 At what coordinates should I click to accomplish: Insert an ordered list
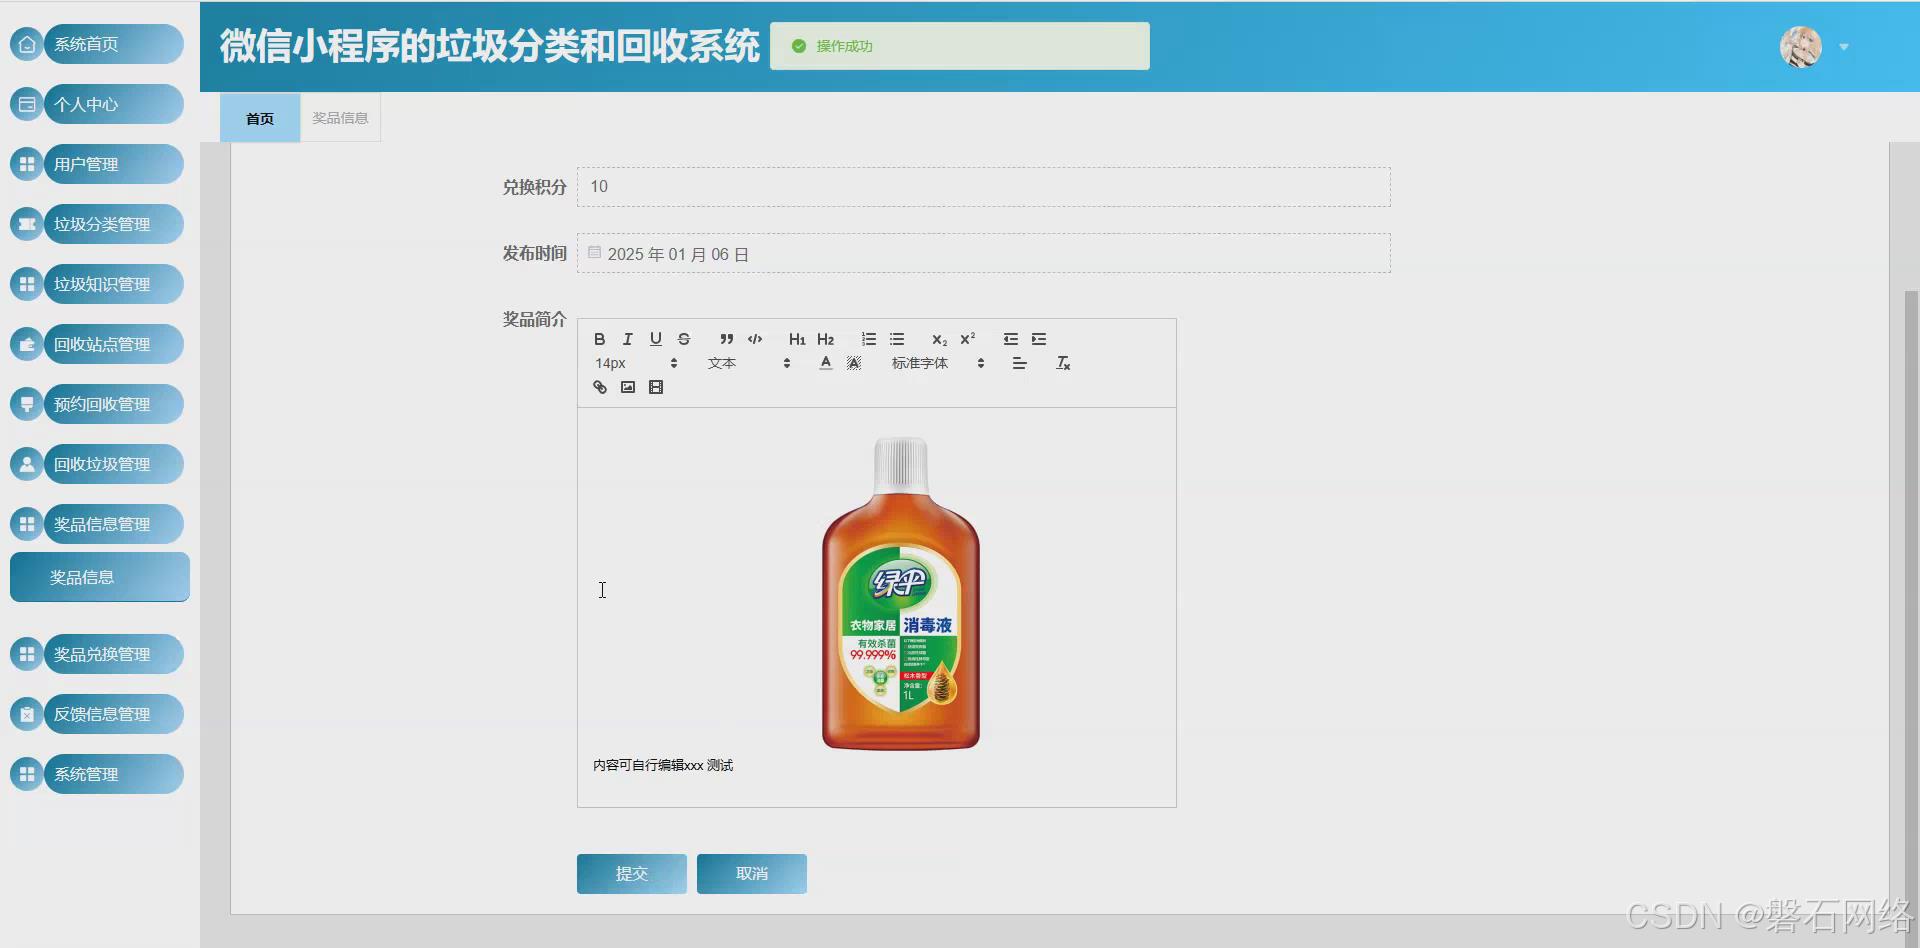(868, 339)
